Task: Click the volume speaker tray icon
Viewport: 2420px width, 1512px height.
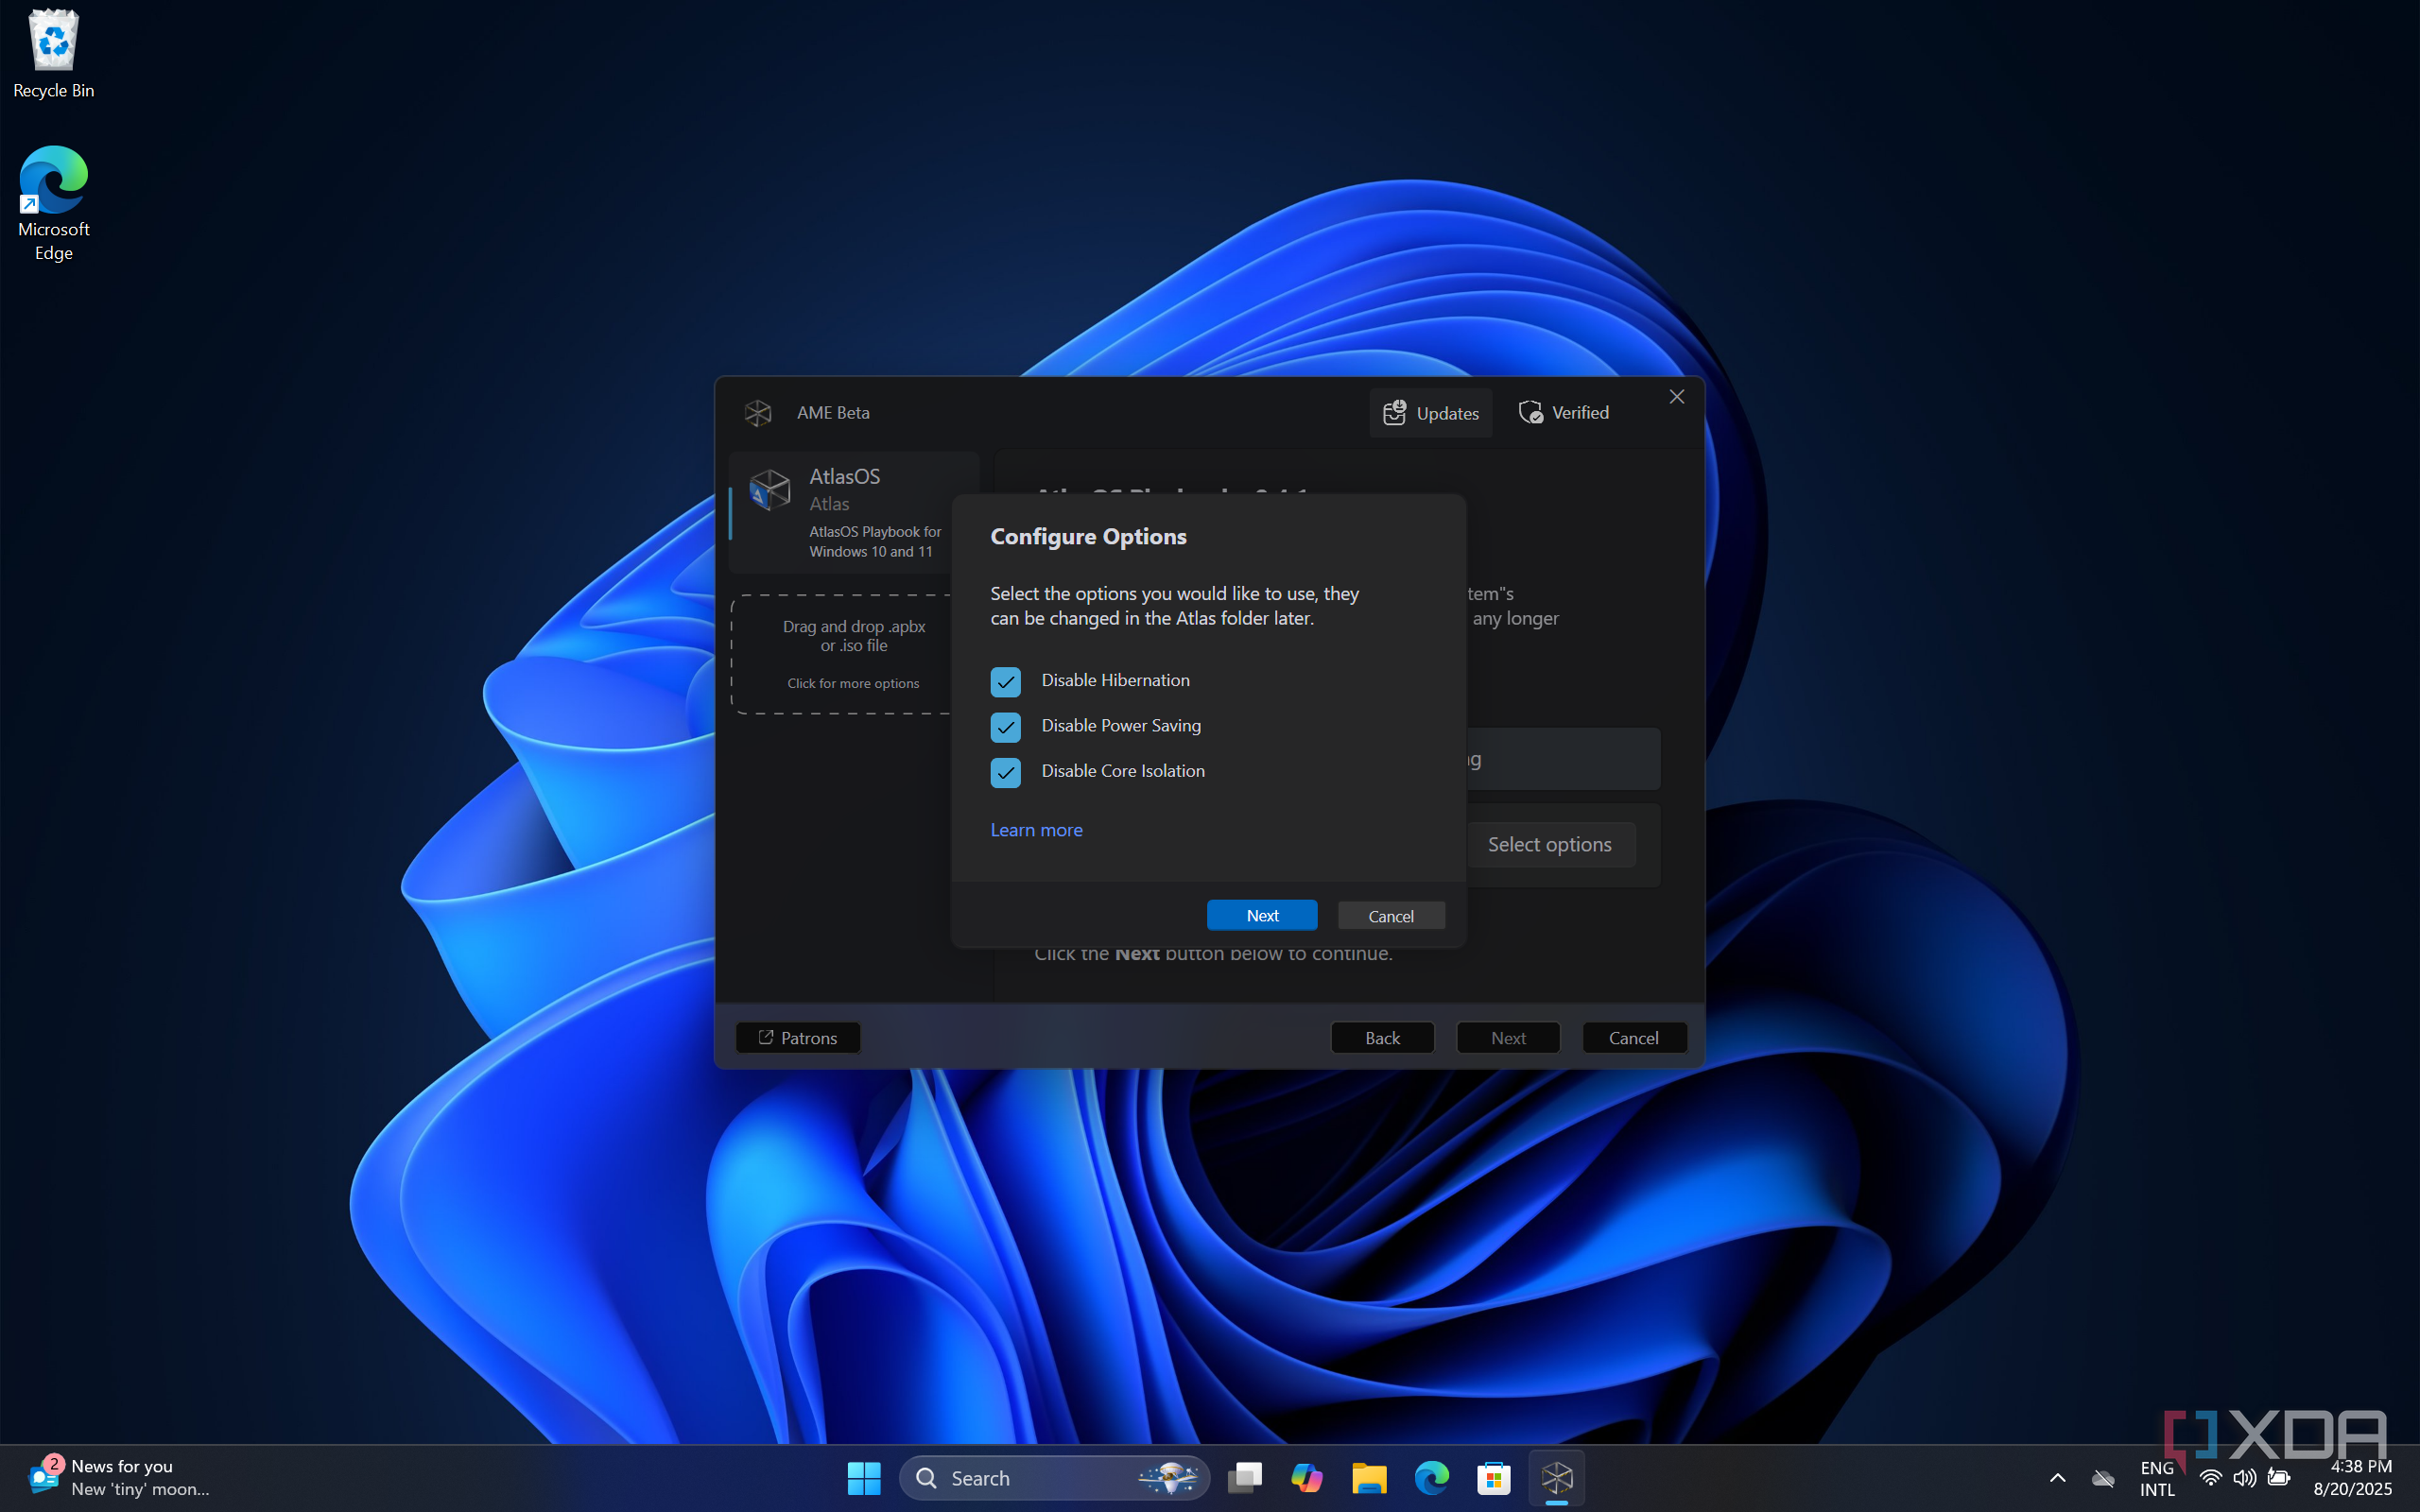Action: tap(2244, 1478)
